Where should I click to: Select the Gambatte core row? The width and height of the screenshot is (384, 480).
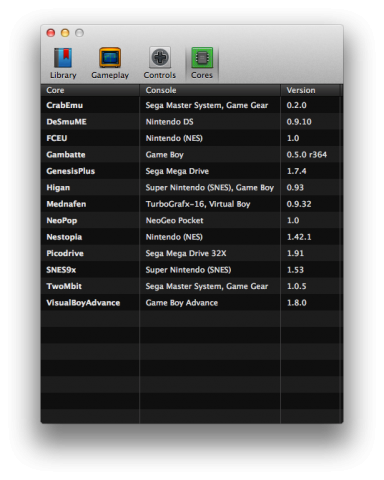point(192,155)
